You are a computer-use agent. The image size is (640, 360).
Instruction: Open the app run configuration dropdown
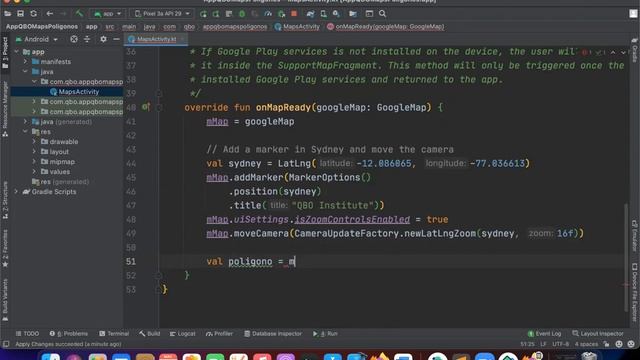(x=107, y=14)
